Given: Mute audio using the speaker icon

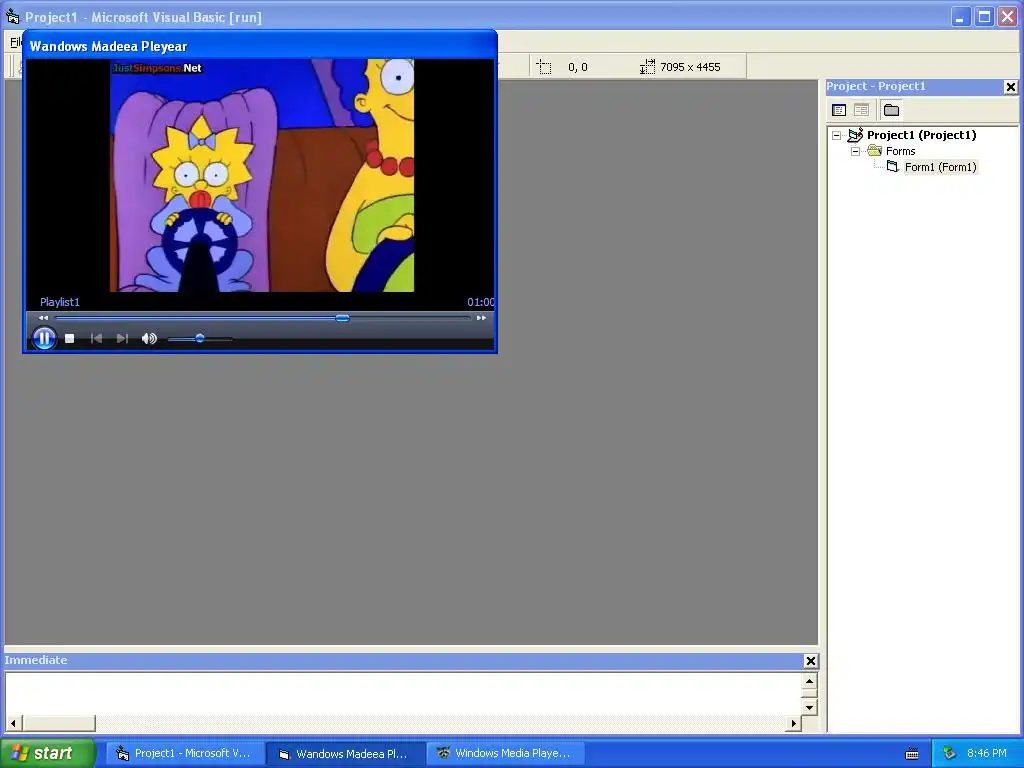Looking at the screenshot, I should coord(150,338).
